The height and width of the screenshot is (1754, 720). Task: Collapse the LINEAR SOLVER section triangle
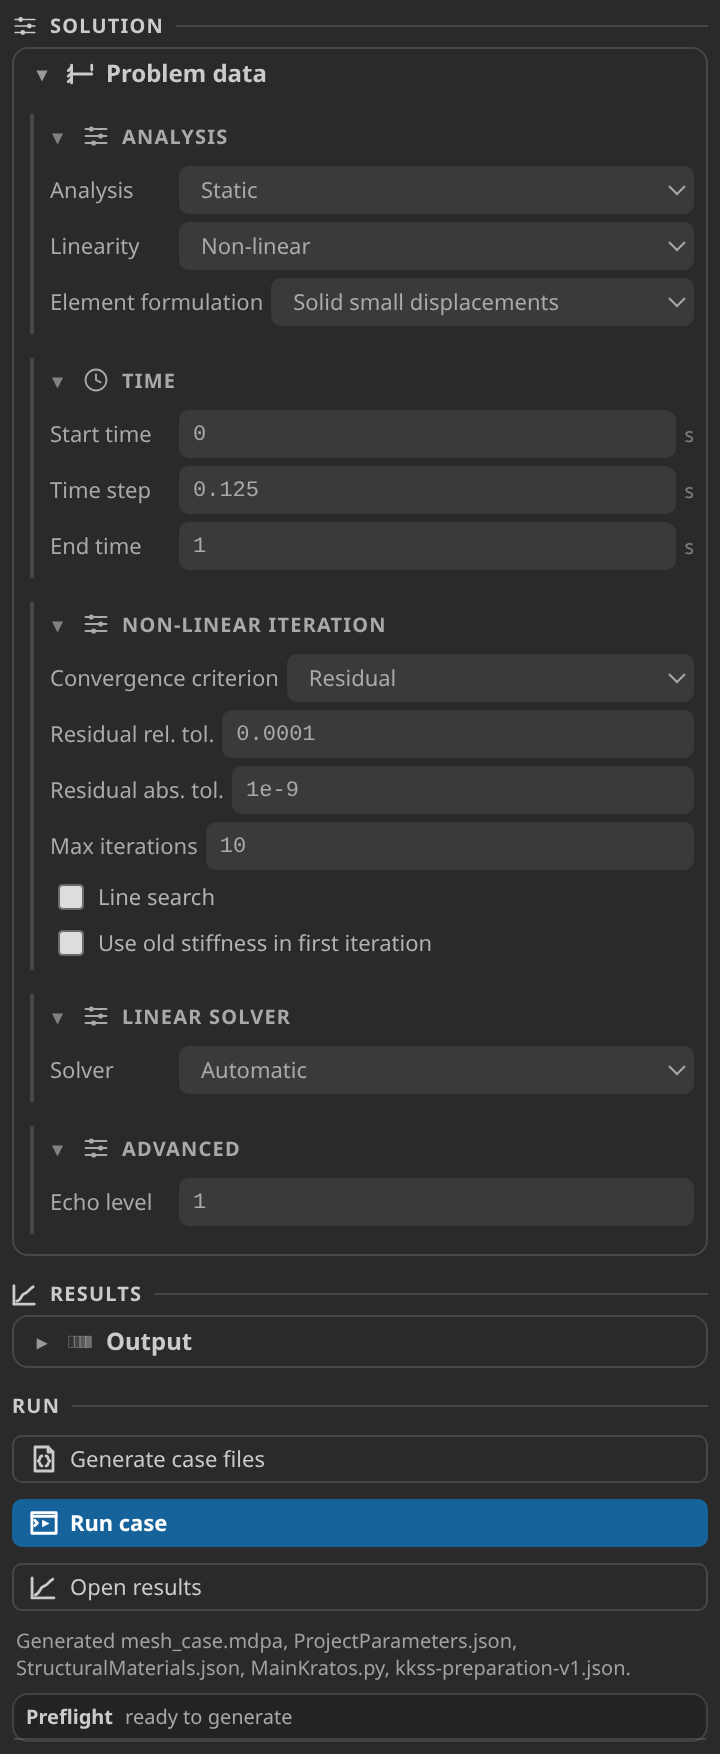pos(58,1018)
